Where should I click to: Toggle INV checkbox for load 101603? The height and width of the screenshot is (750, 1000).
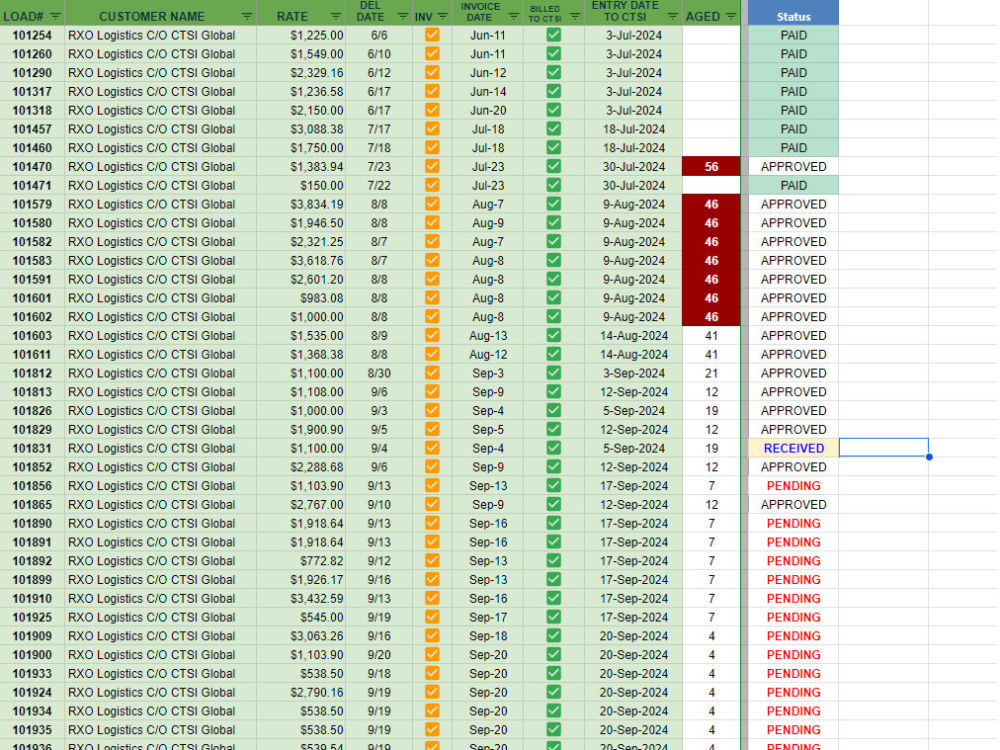(432, 335)
